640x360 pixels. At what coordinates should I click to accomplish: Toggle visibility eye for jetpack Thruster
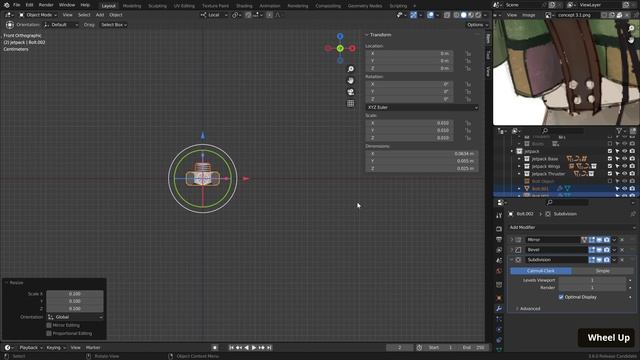[x=624, y=174]
